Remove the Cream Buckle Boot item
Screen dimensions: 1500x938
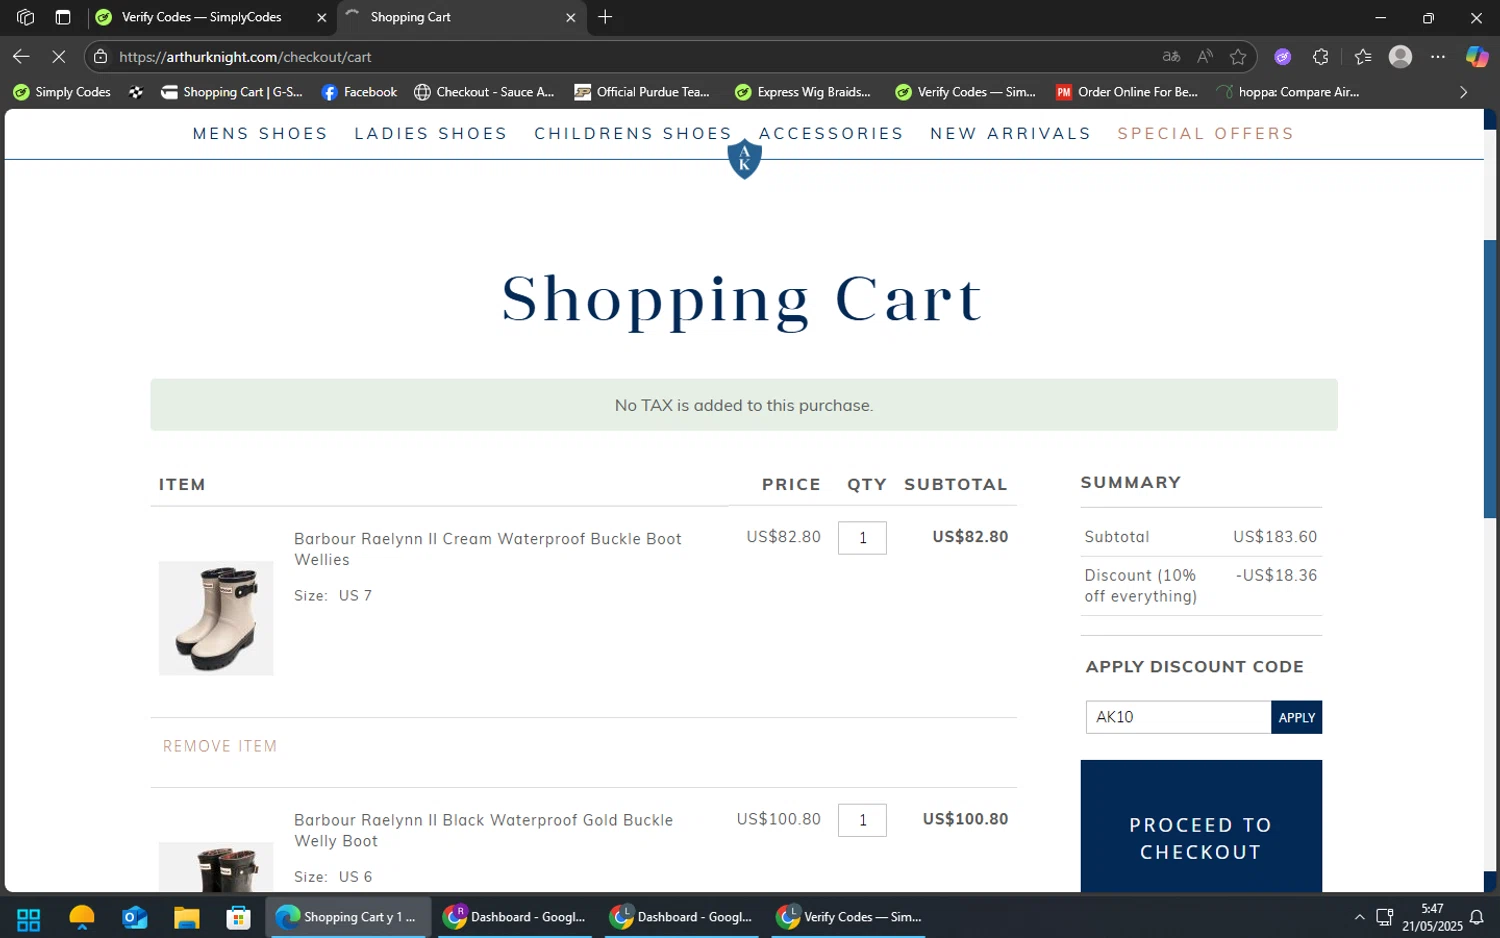coord(220,746)
